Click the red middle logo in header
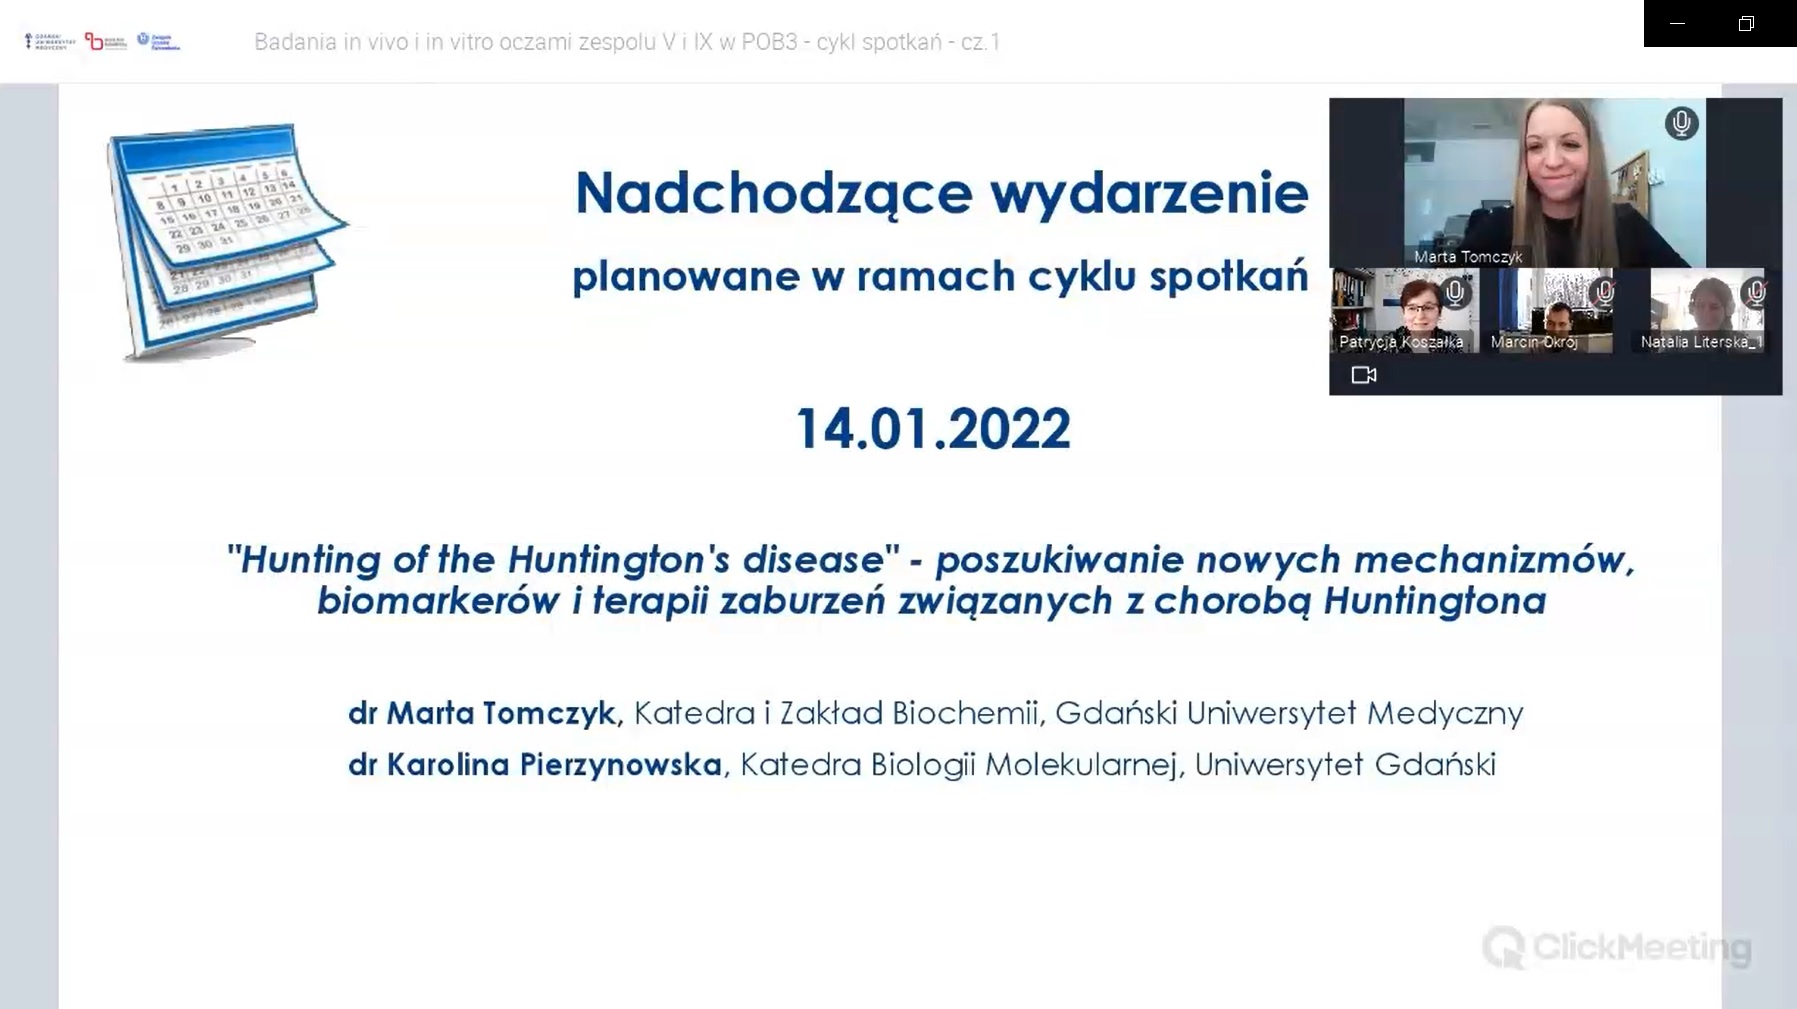Image resolution: width=1797 pixels, height=1009 pixels. [105, 41]
